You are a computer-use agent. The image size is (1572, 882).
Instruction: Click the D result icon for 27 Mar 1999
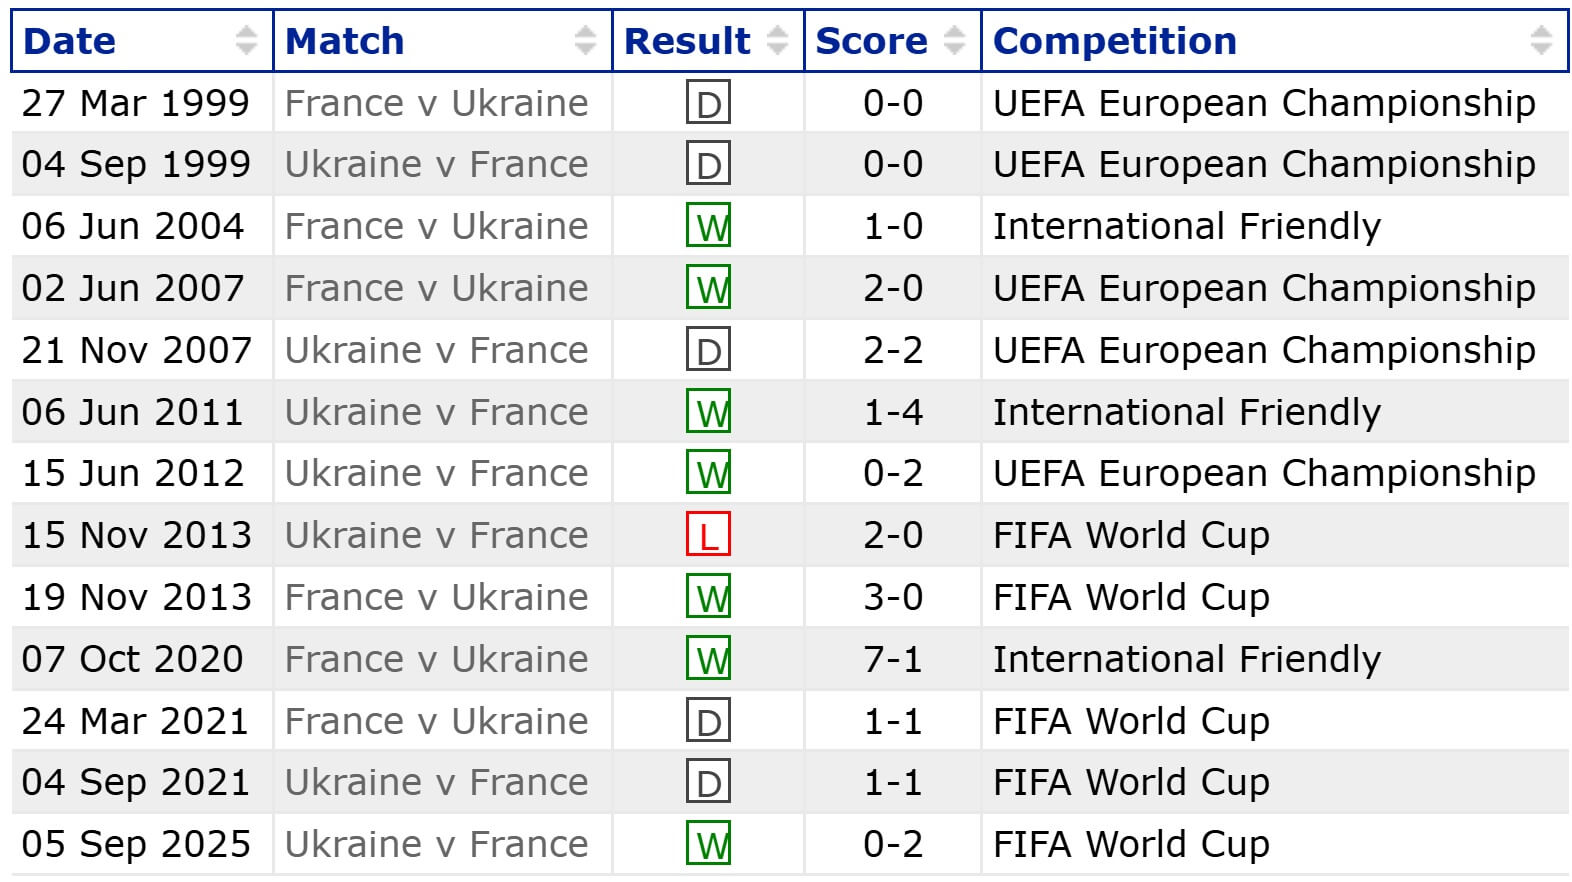point(707,101)
